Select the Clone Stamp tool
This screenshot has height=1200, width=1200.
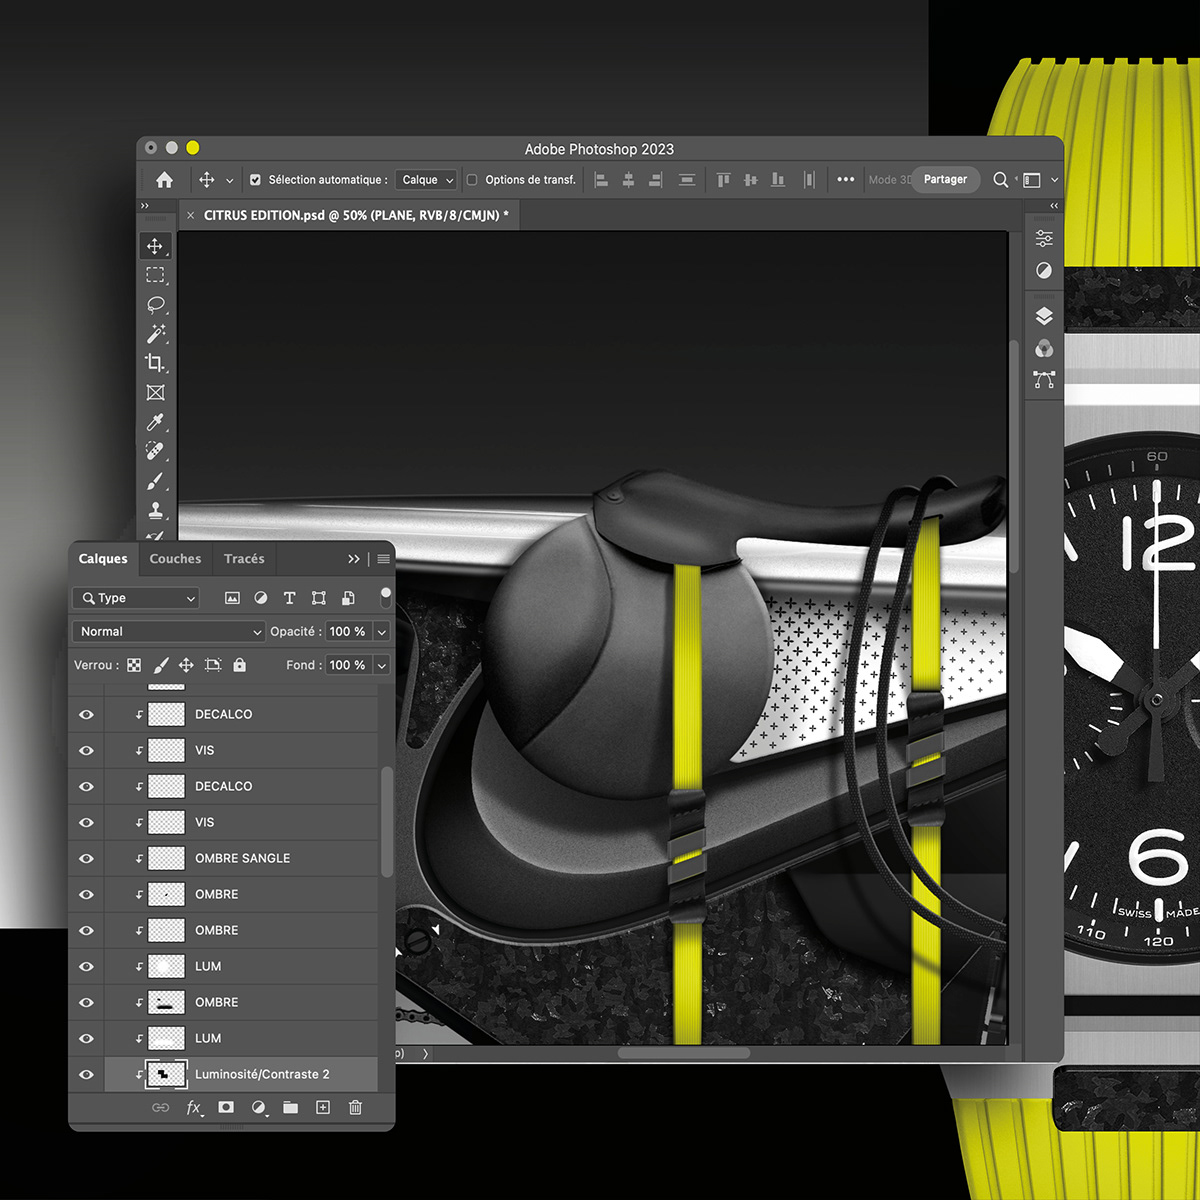click(x=156, y=510)
